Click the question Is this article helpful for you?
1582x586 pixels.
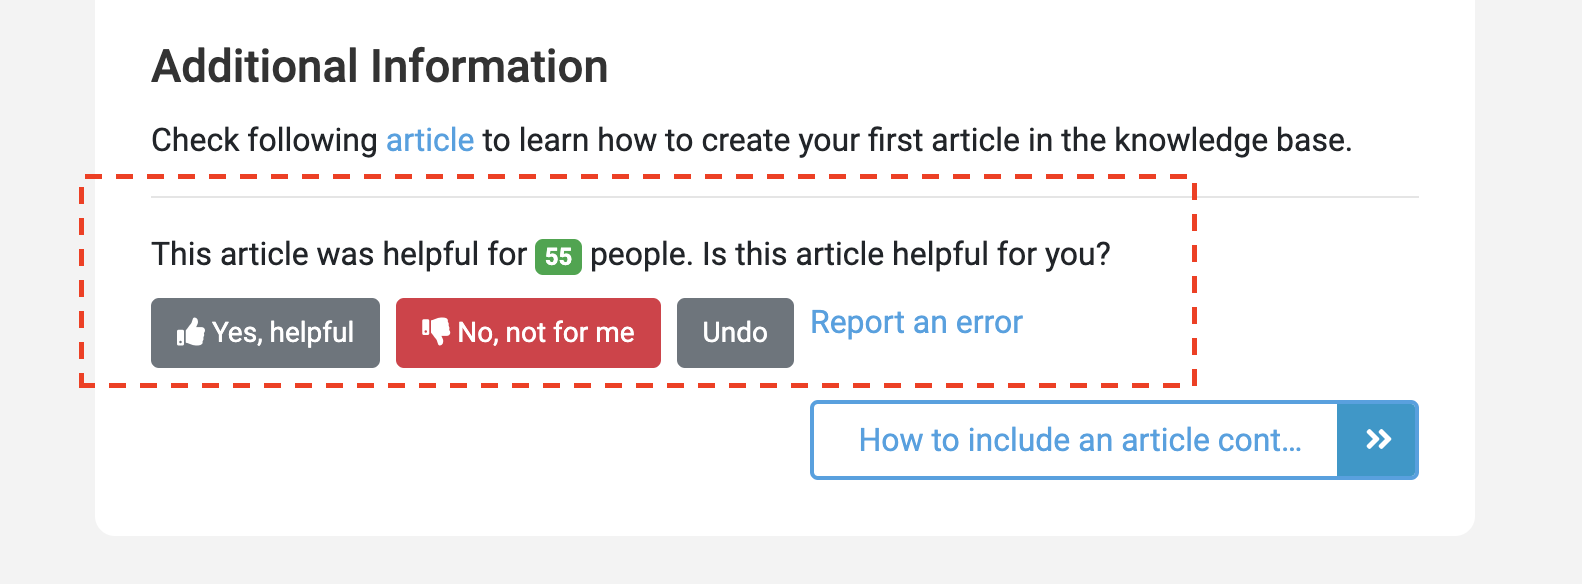click(906, 254)
